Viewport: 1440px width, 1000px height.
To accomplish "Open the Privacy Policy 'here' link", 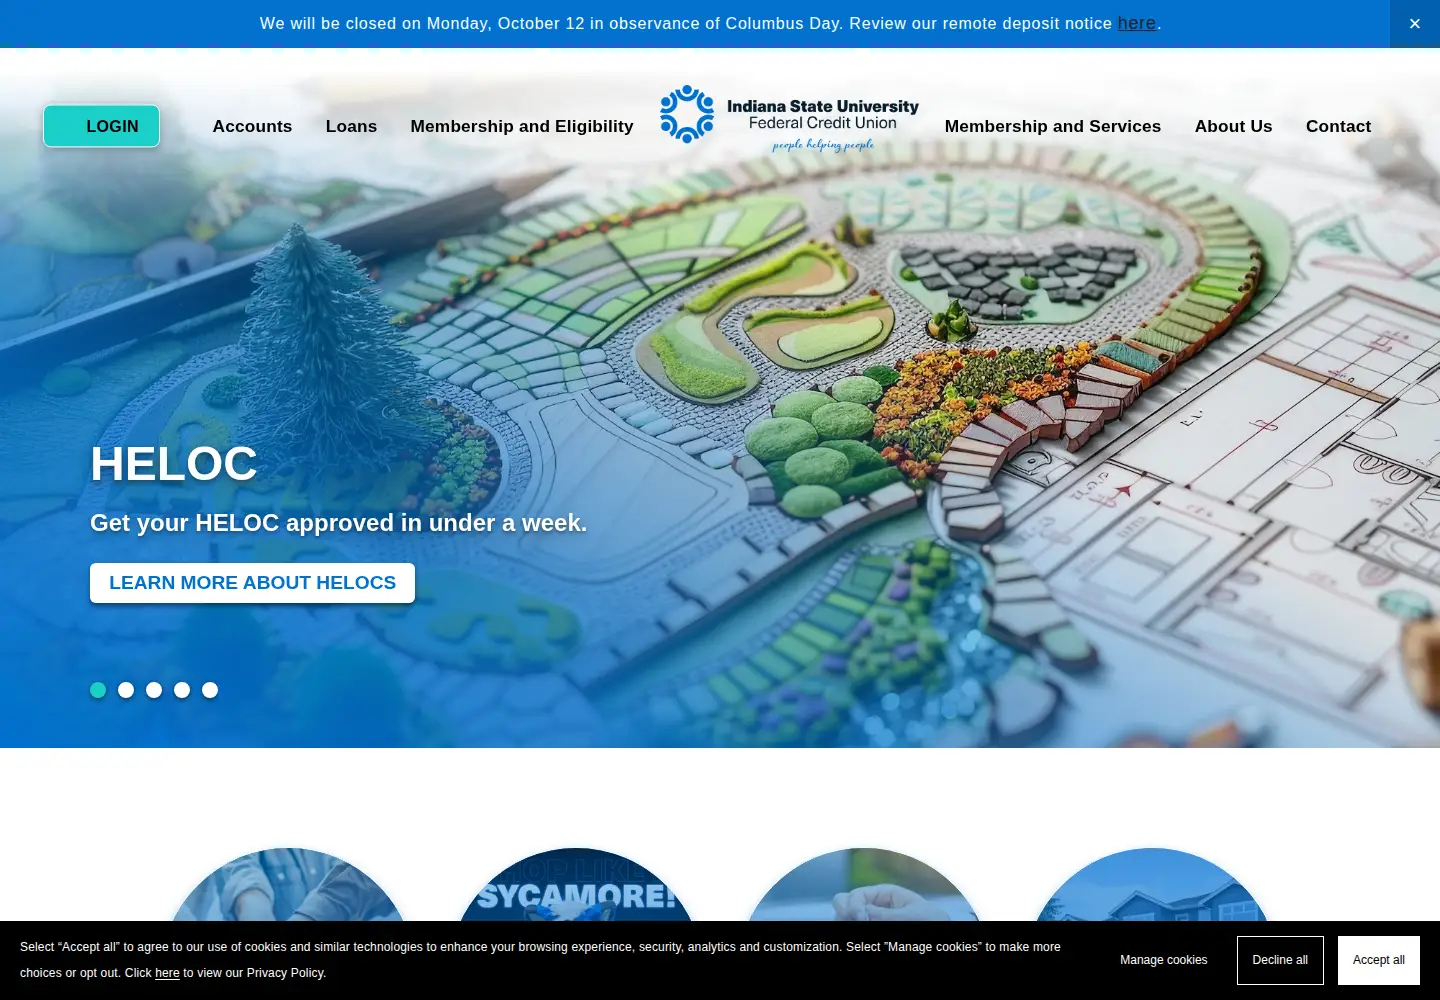I will pos(167,973).
